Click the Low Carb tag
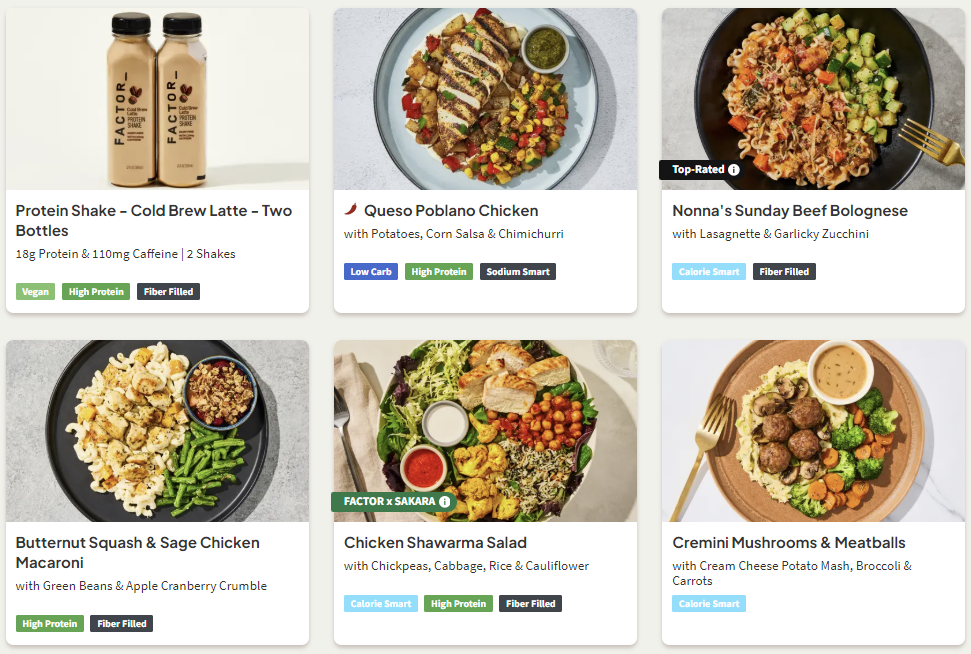Image resolution: width=971 pixels, height=654 pixels. tap(371, 272)
